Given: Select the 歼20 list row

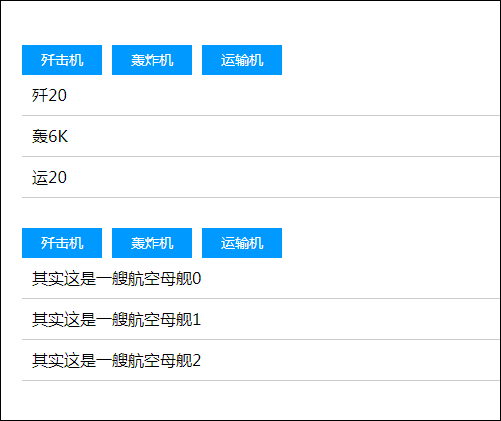Looking at the screenshot, I should [261, 95].
